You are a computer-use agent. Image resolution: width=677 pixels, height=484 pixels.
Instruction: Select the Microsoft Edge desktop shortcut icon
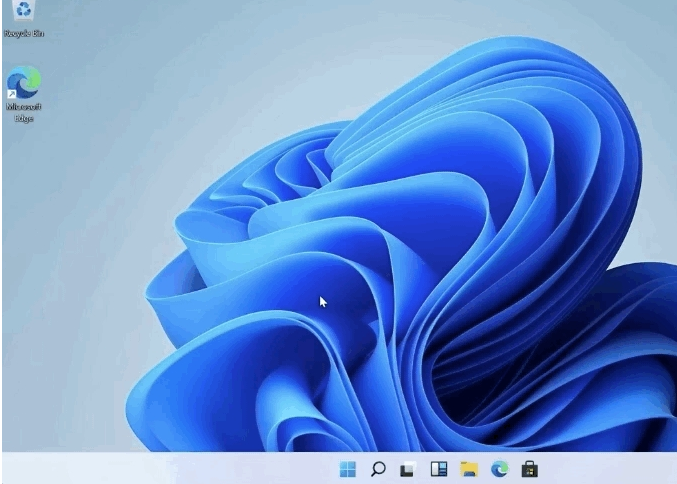coord(24,82)
